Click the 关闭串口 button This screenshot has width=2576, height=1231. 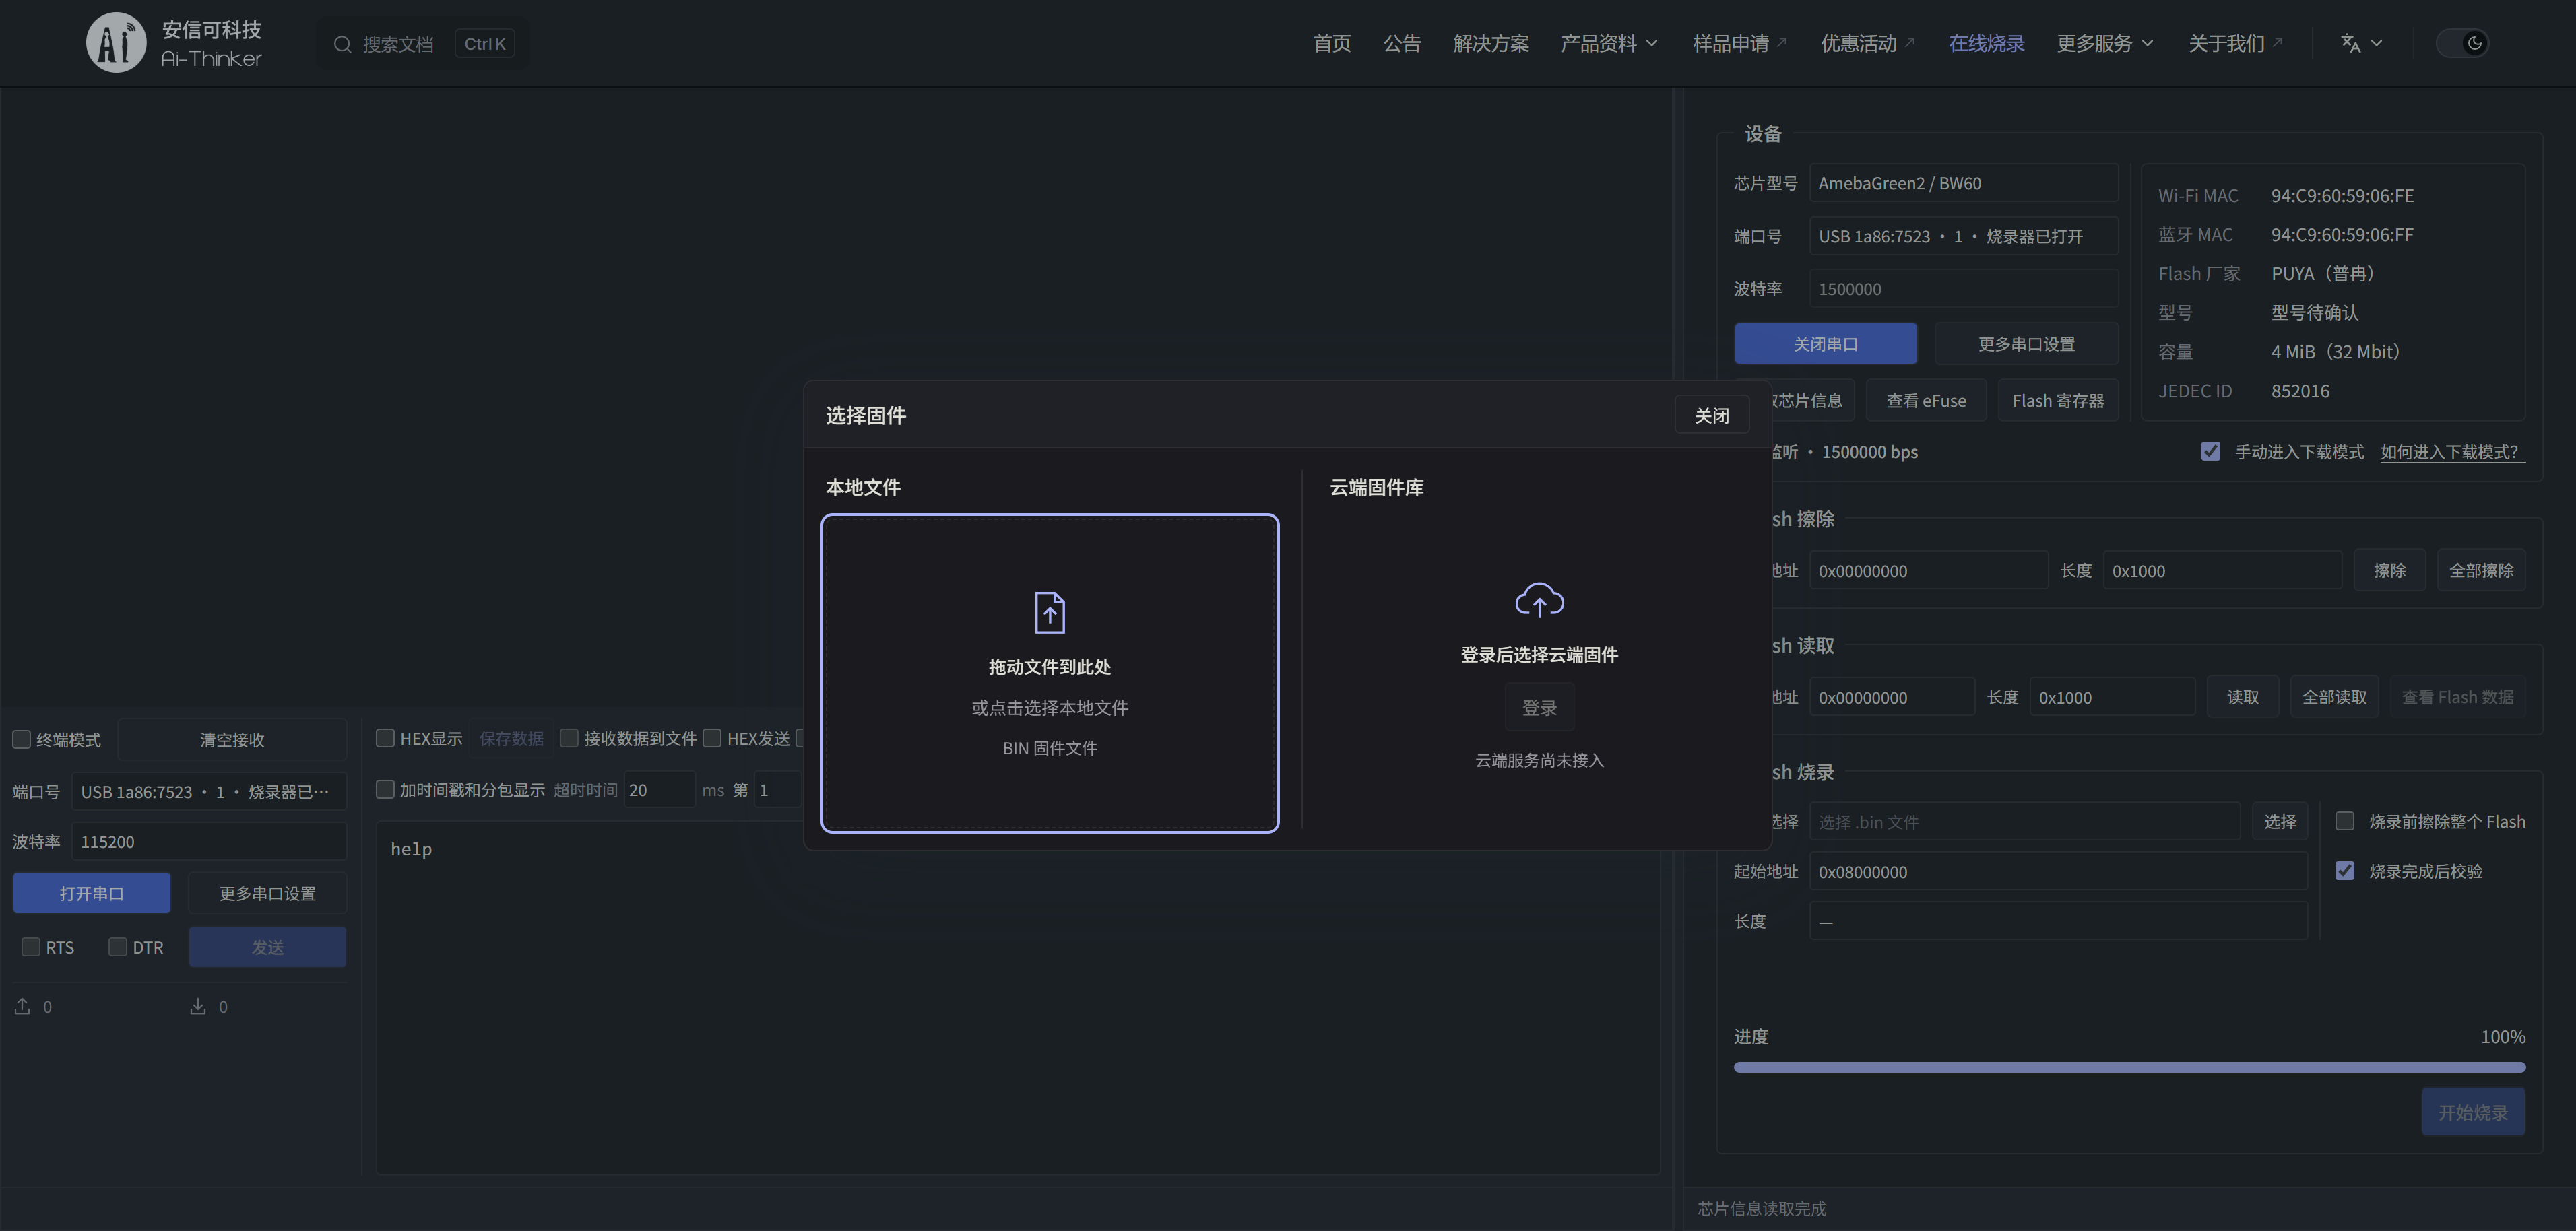(1825, 343)
